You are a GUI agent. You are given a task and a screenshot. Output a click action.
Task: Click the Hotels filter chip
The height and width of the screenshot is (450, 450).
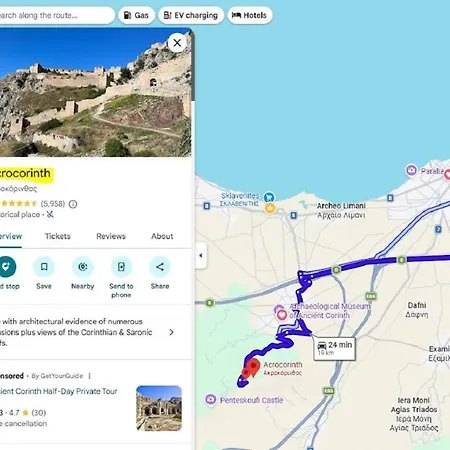tap(250, 15)
